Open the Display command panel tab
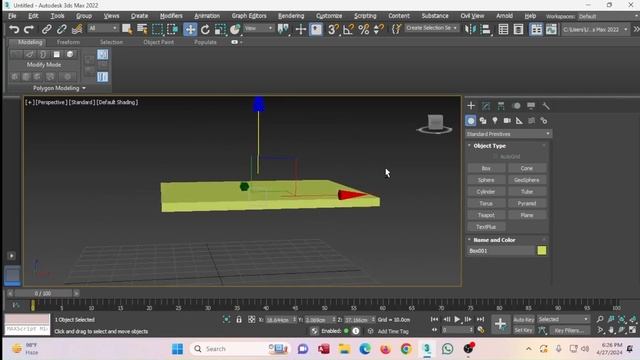Screen dimensions: 640x360 (531, 106)
